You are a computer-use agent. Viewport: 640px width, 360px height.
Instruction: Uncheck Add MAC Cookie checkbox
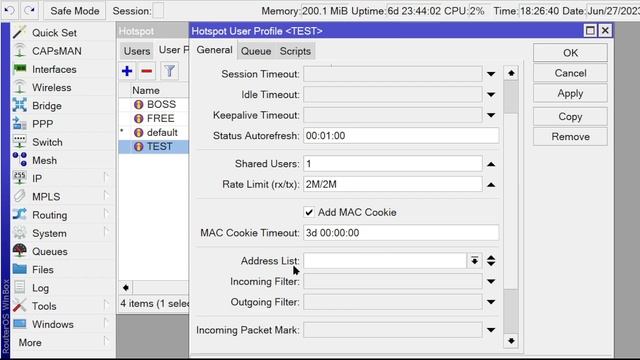point(309,212)
